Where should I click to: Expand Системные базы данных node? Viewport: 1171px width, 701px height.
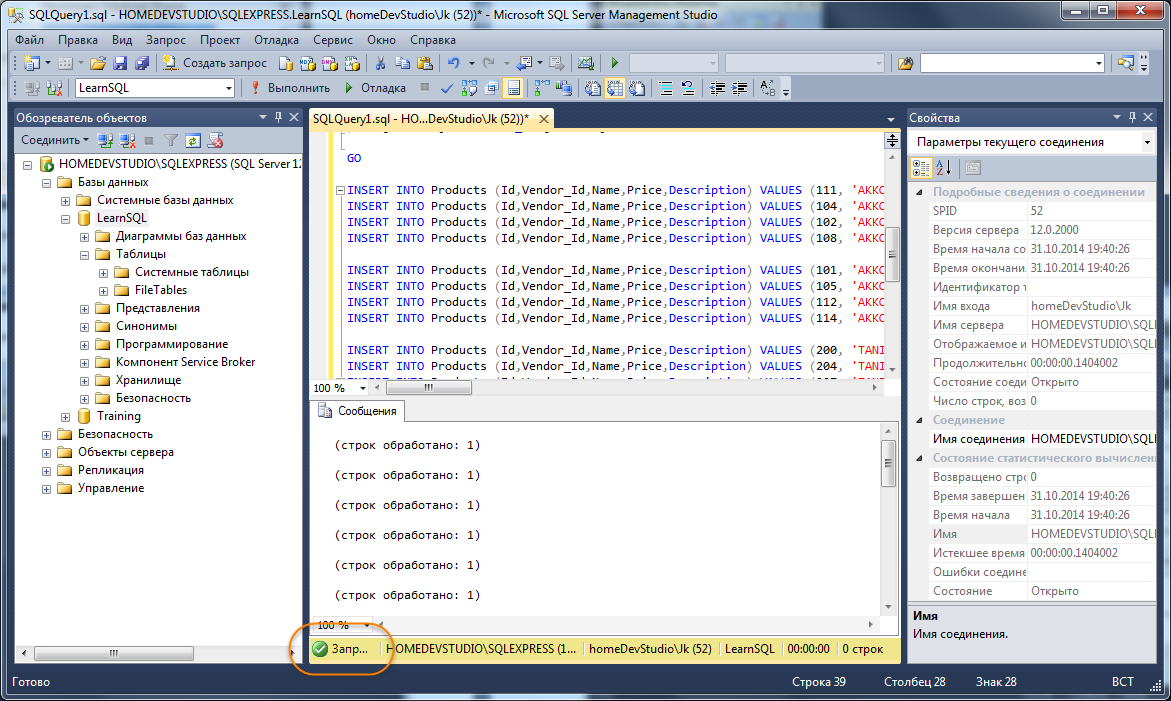click(65, 201)
